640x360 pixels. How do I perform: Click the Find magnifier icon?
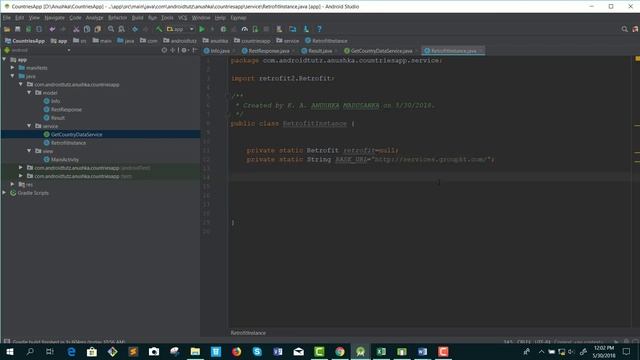111,29
